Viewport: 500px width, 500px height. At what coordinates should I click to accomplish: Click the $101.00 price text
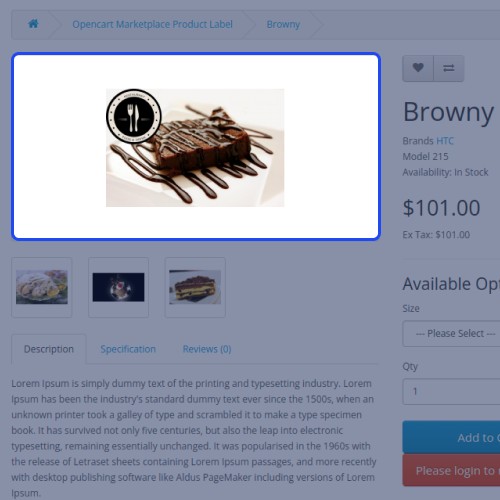click(x=442, y=208)
